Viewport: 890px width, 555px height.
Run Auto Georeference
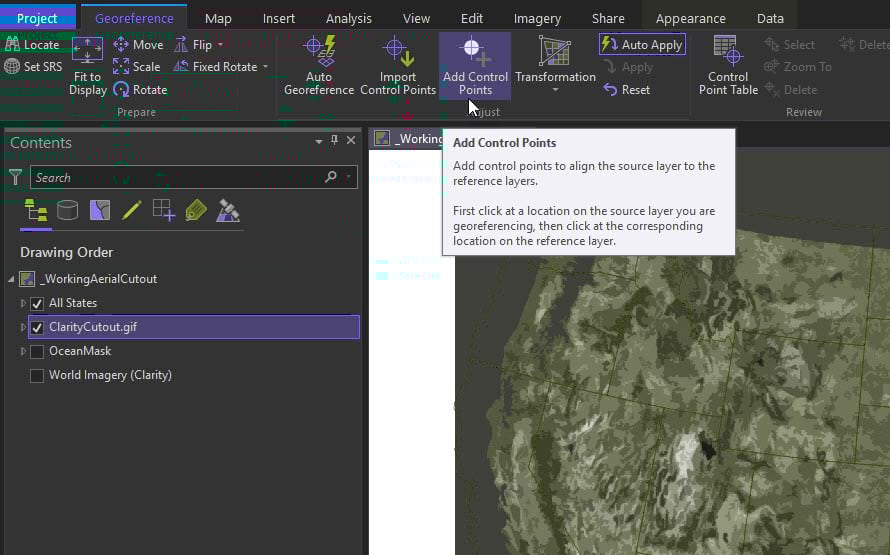pos(318,66)
